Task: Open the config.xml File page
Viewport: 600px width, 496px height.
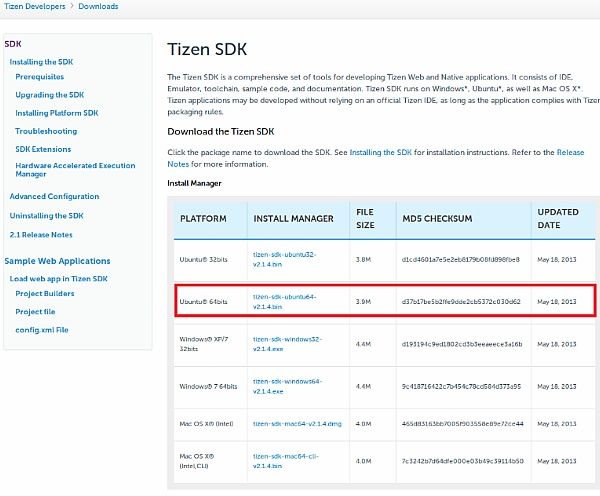Action: [42, 330]
